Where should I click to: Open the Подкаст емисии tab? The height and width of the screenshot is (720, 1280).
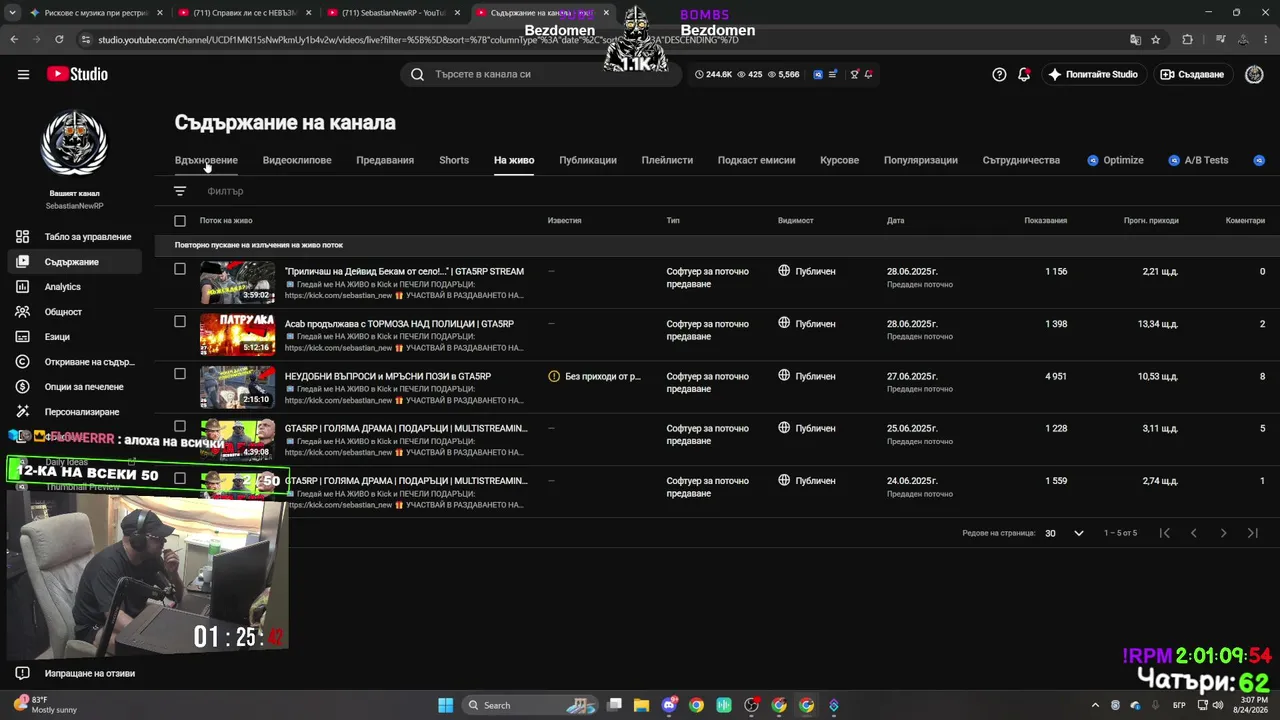757,160
